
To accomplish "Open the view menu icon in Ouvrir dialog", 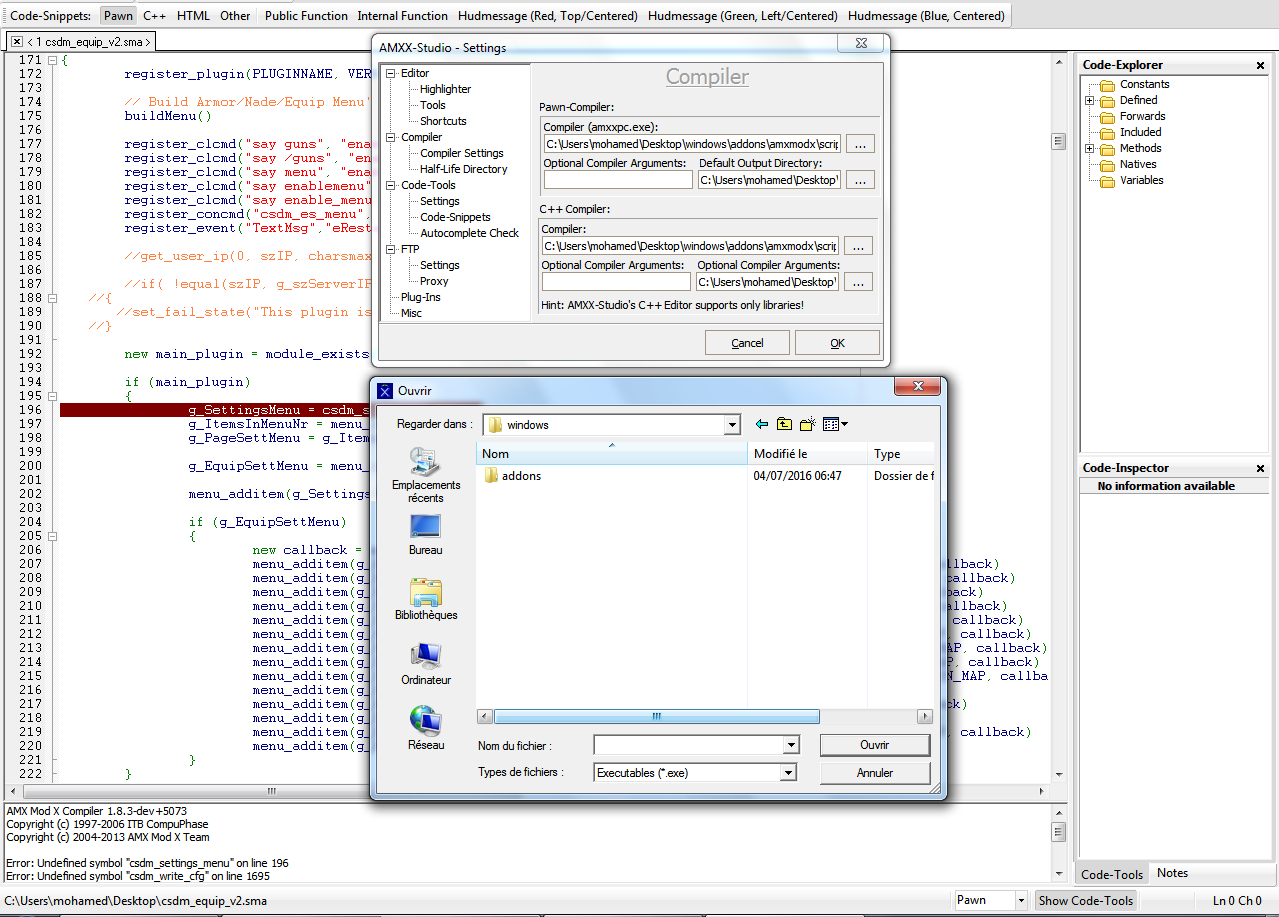I will (835, 424).
